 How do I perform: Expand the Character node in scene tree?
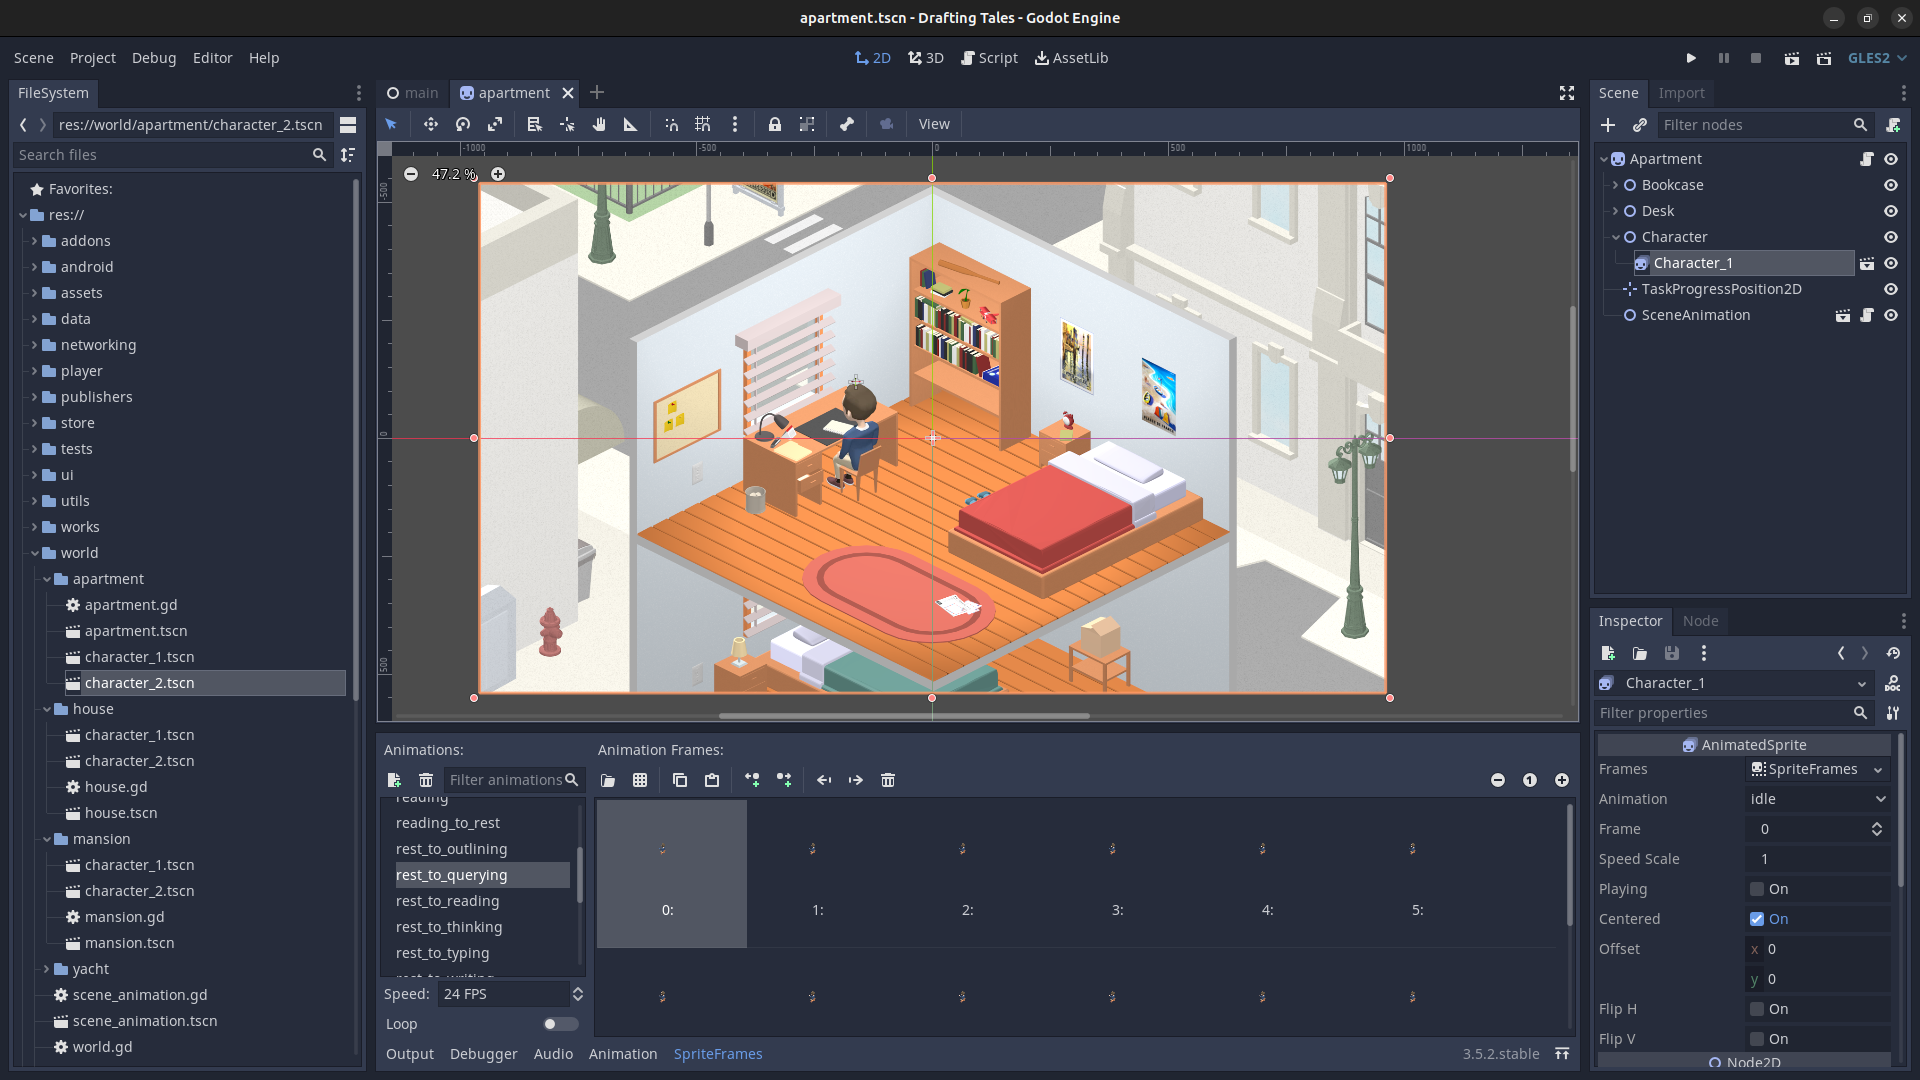(1613, 236)
